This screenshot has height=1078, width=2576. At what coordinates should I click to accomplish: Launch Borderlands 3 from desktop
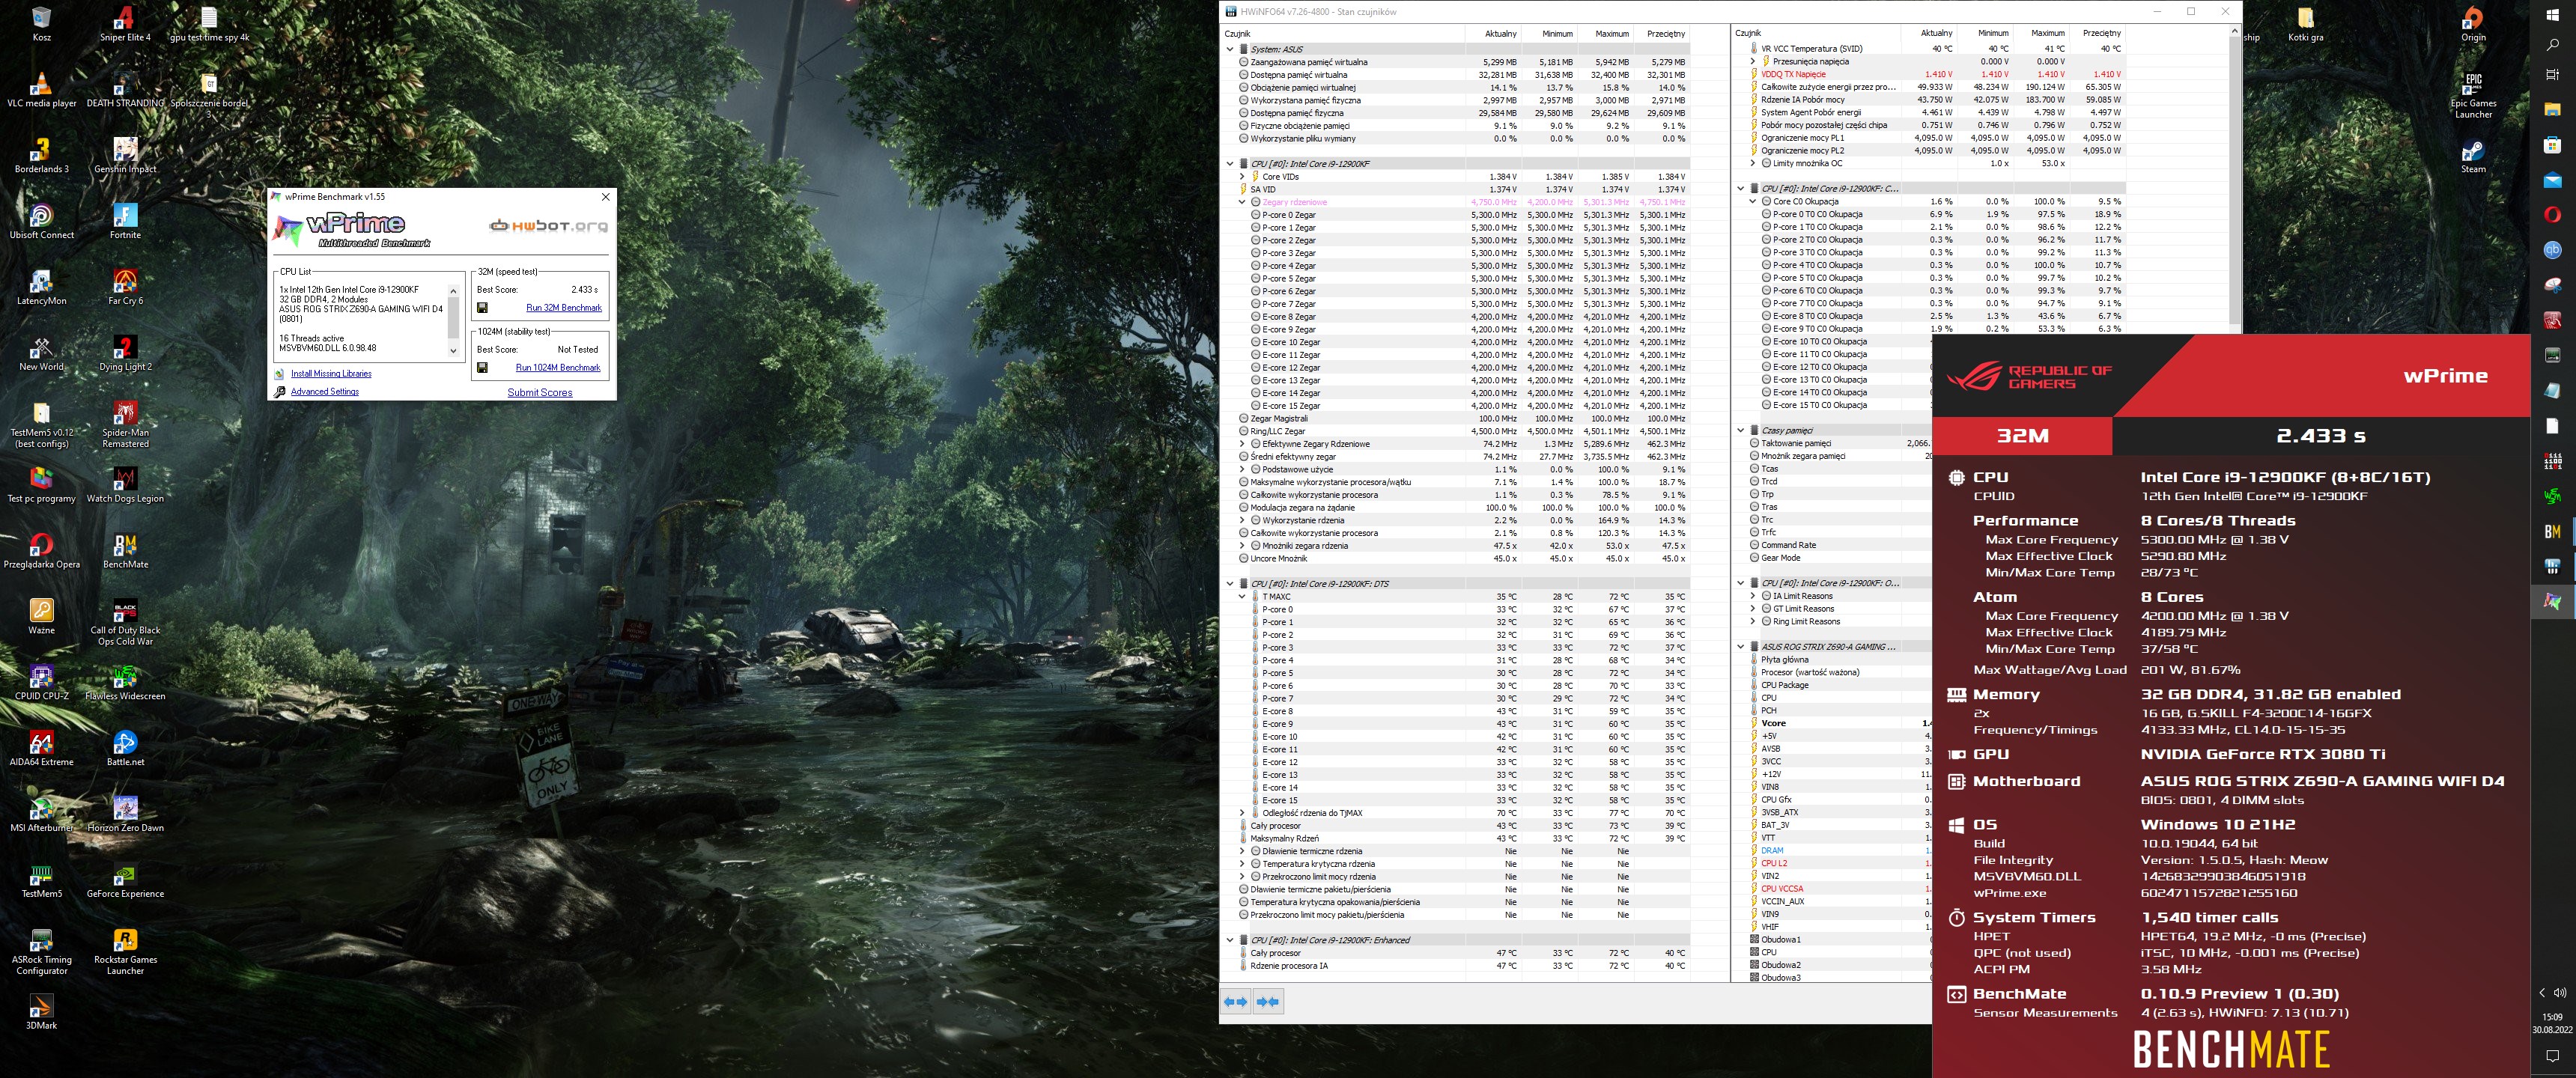41,156
